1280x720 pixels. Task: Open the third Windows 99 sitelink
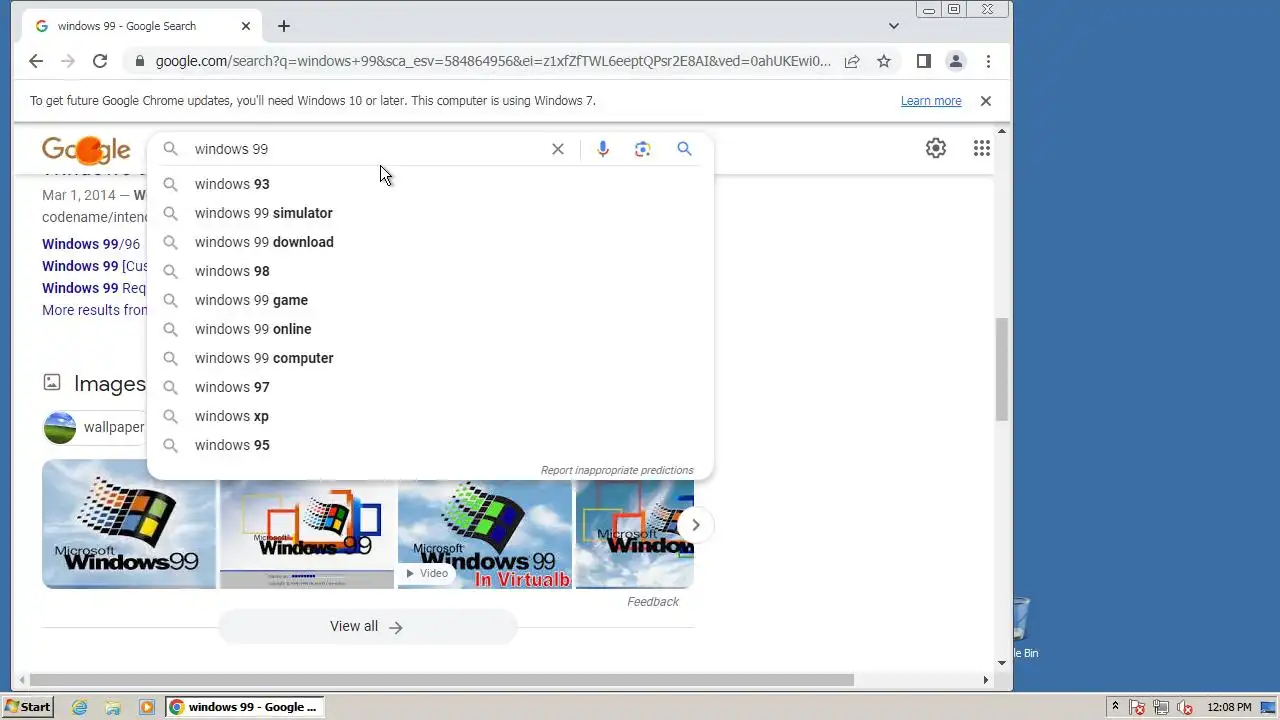[x=94, y=288]
